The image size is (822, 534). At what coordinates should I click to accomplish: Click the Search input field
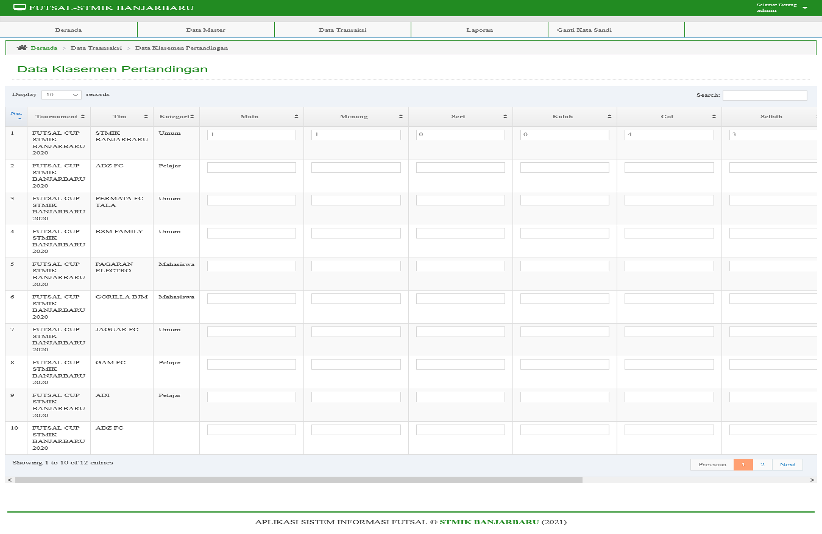coord(765,95)
